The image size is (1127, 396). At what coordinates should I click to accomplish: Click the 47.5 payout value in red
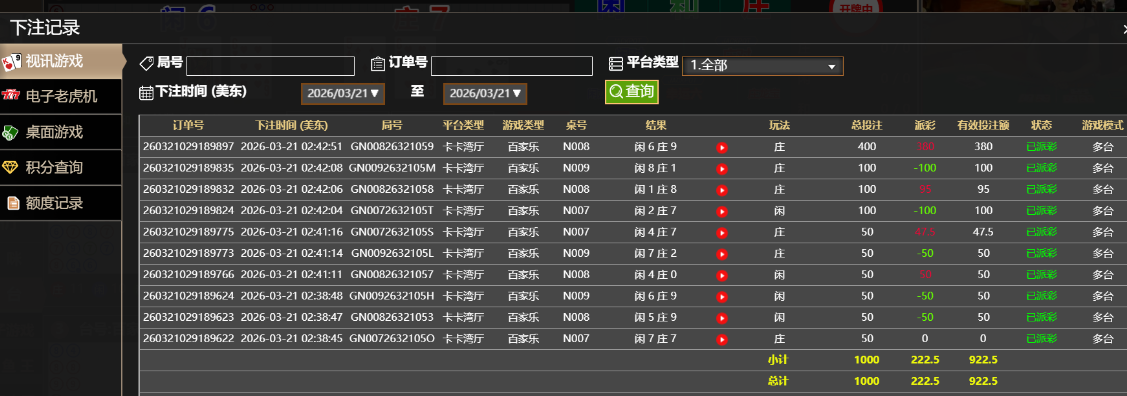tap(925, 232)
